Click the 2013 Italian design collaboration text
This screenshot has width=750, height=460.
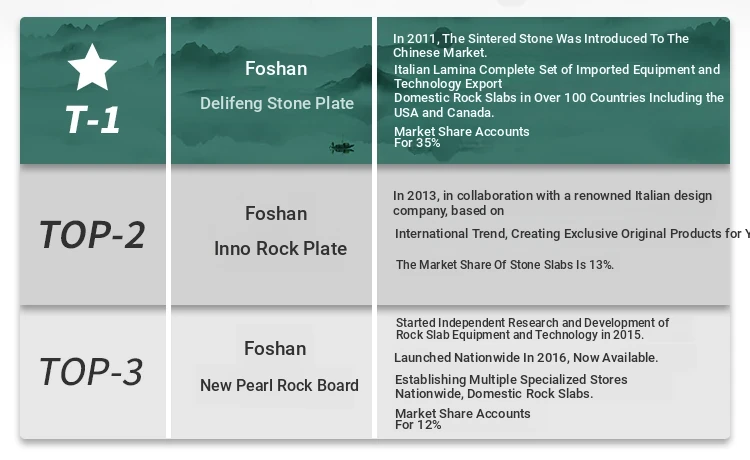(552, 203)
